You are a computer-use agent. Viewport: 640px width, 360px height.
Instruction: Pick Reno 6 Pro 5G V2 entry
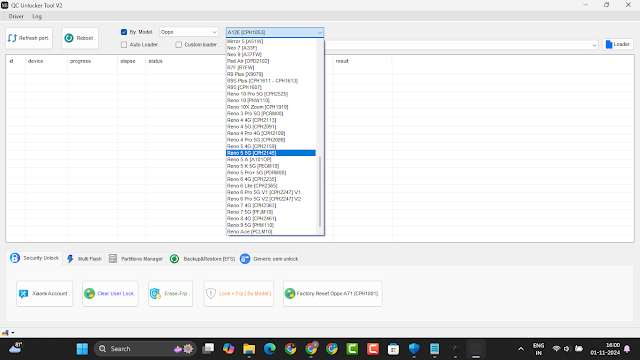(271, 199)
